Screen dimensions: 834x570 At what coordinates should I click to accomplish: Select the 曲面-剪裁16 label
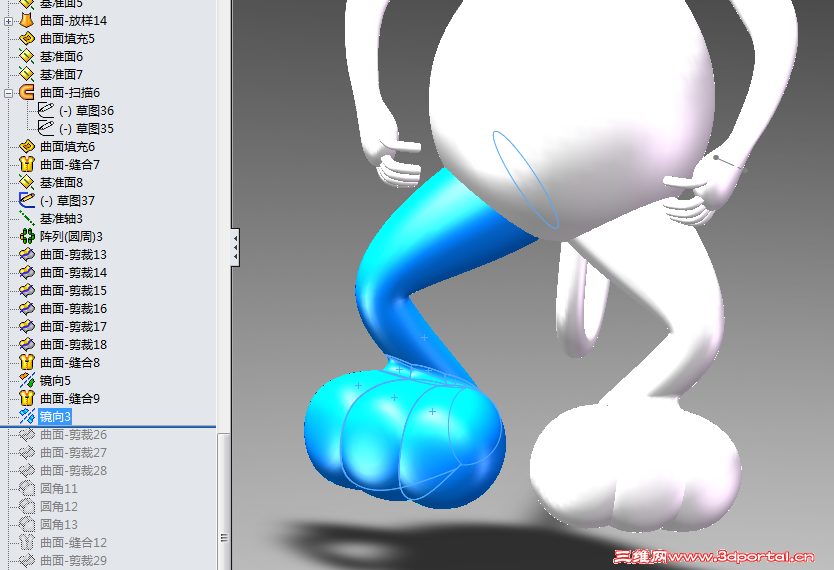pyautogui.click(x=73, y=308)
